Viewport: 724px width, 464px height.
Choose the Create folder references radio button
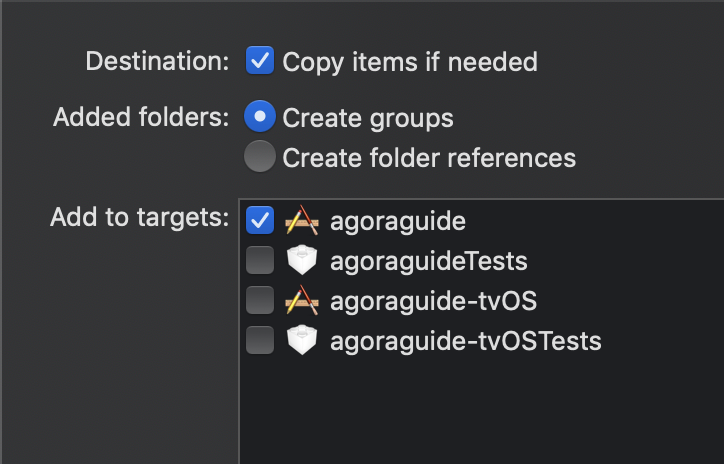260,157
